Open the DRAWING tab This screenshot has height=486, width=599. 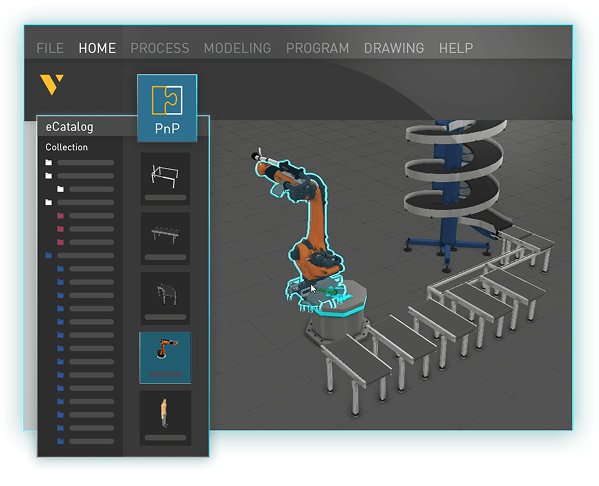click(393, 48)
